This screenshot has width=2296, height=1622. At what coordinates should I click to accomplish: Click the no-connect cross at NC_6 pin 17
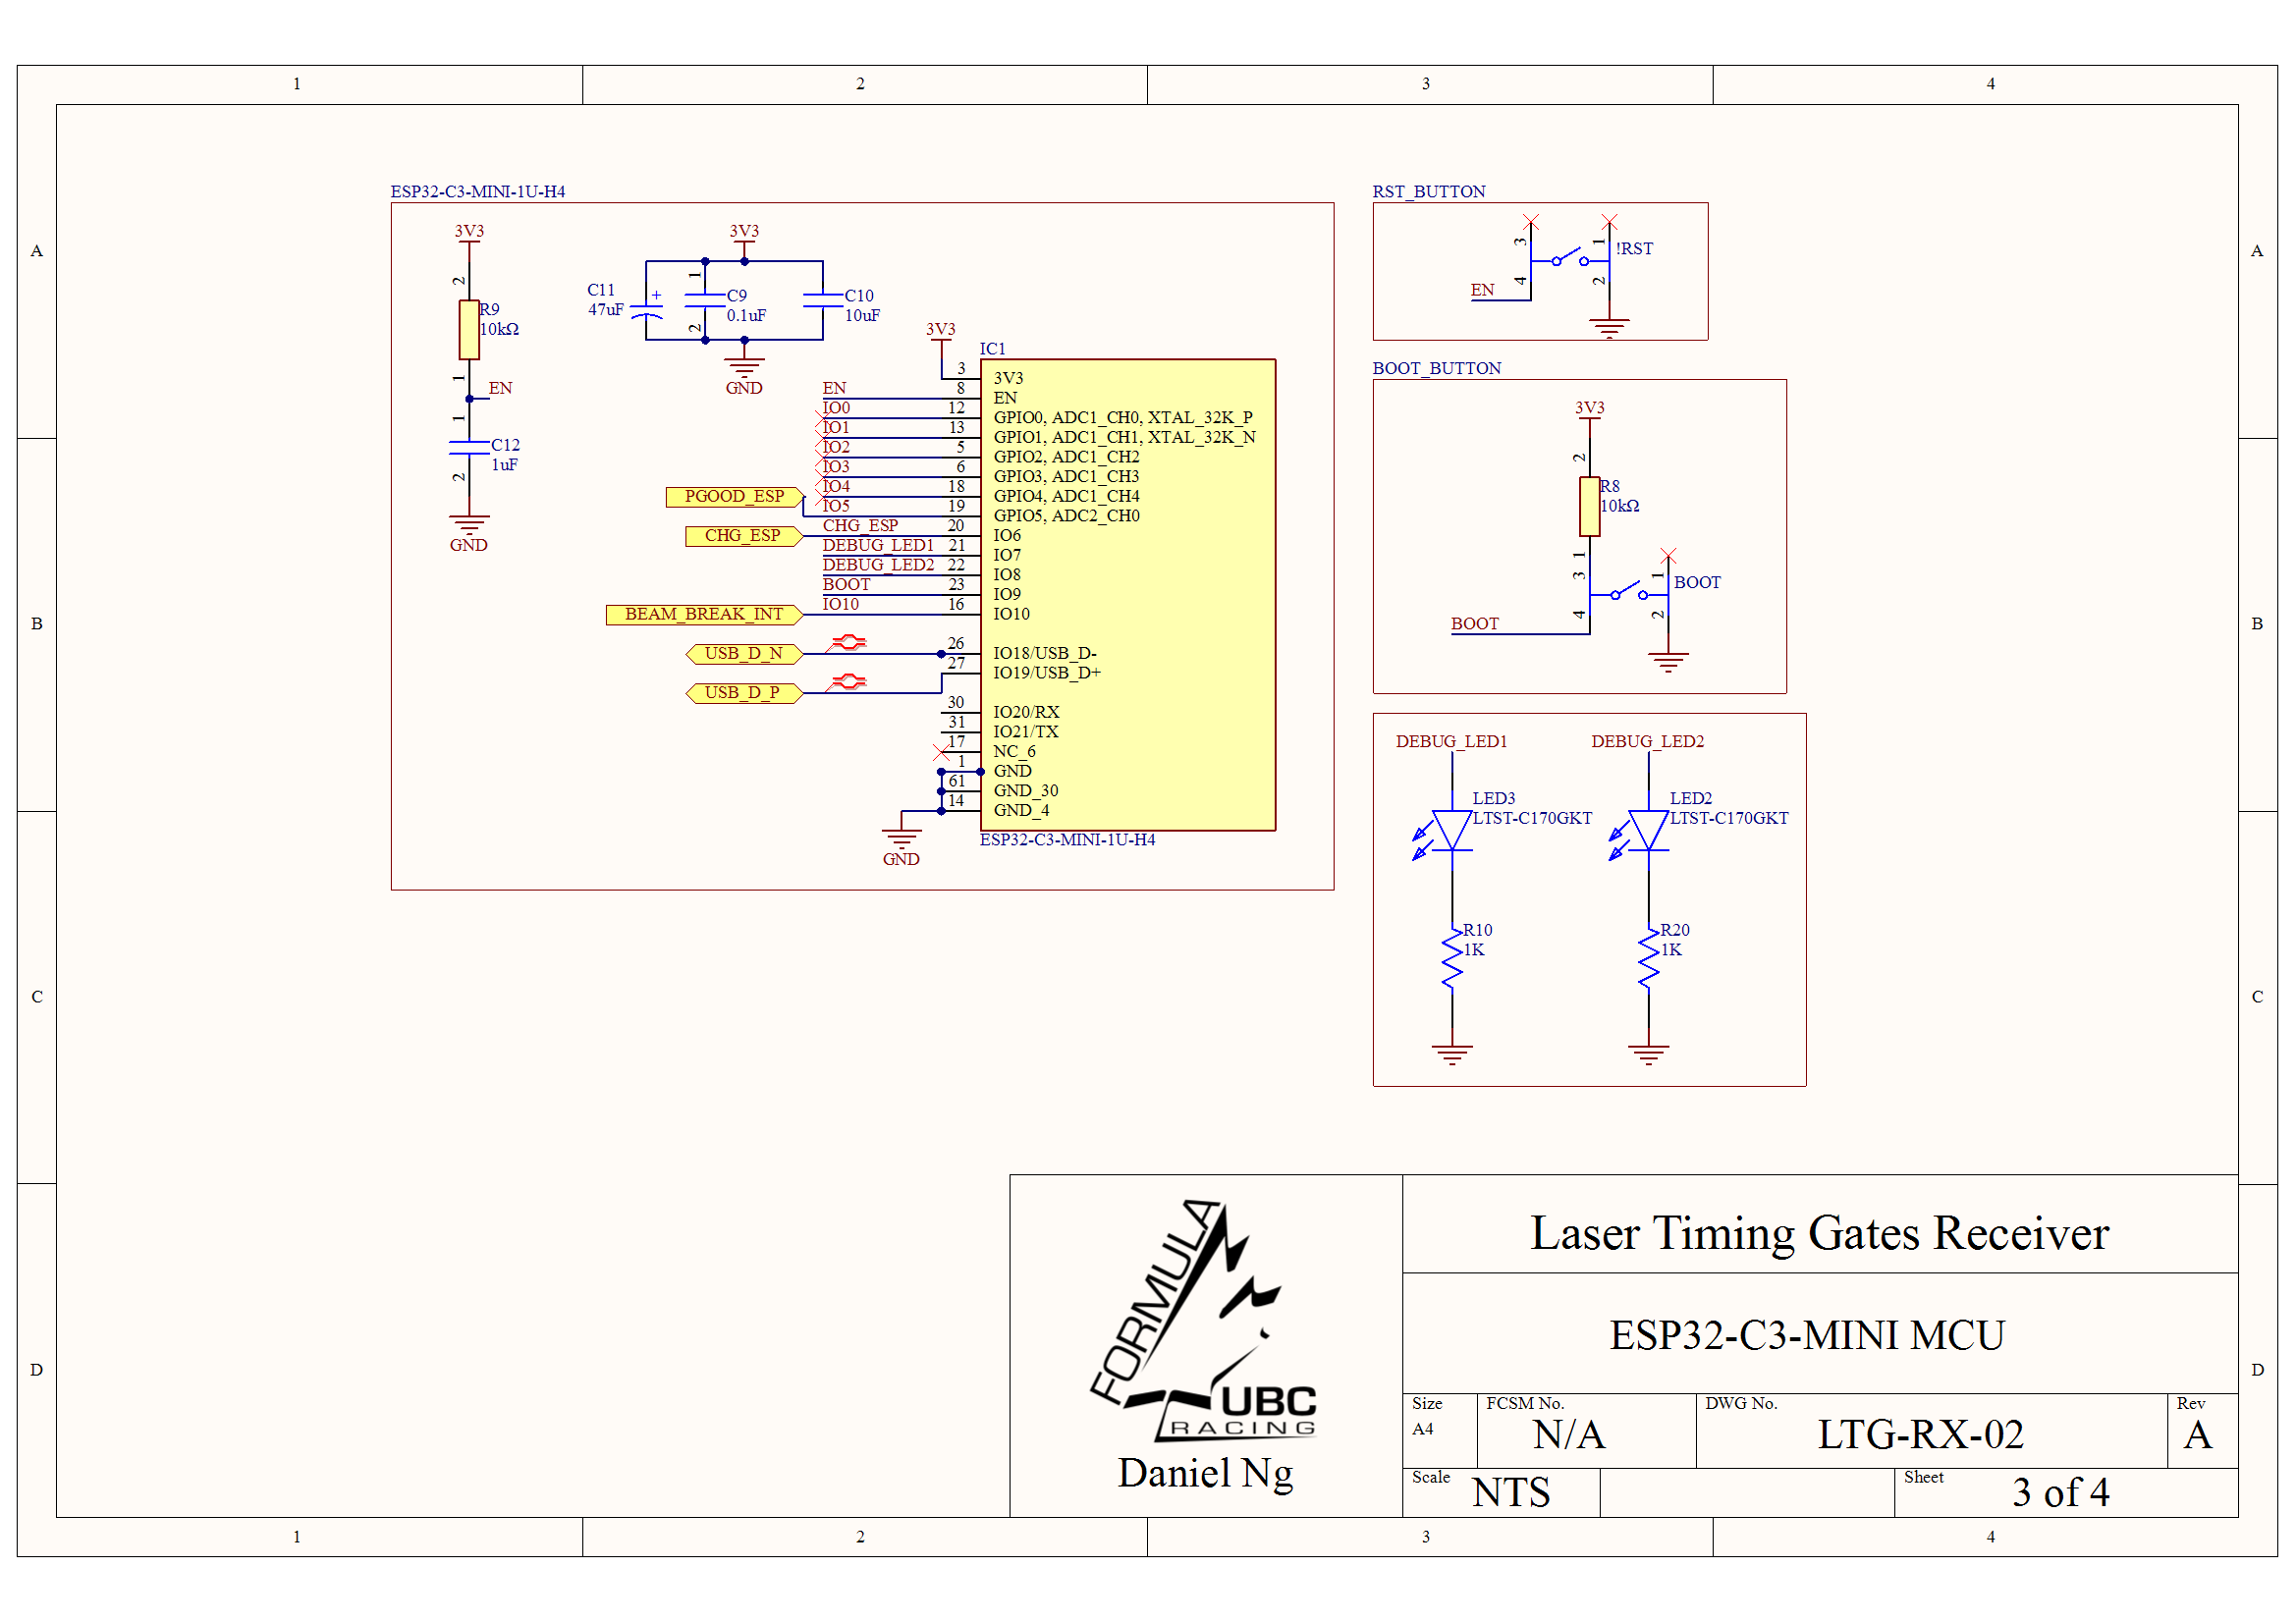point(941,751)
